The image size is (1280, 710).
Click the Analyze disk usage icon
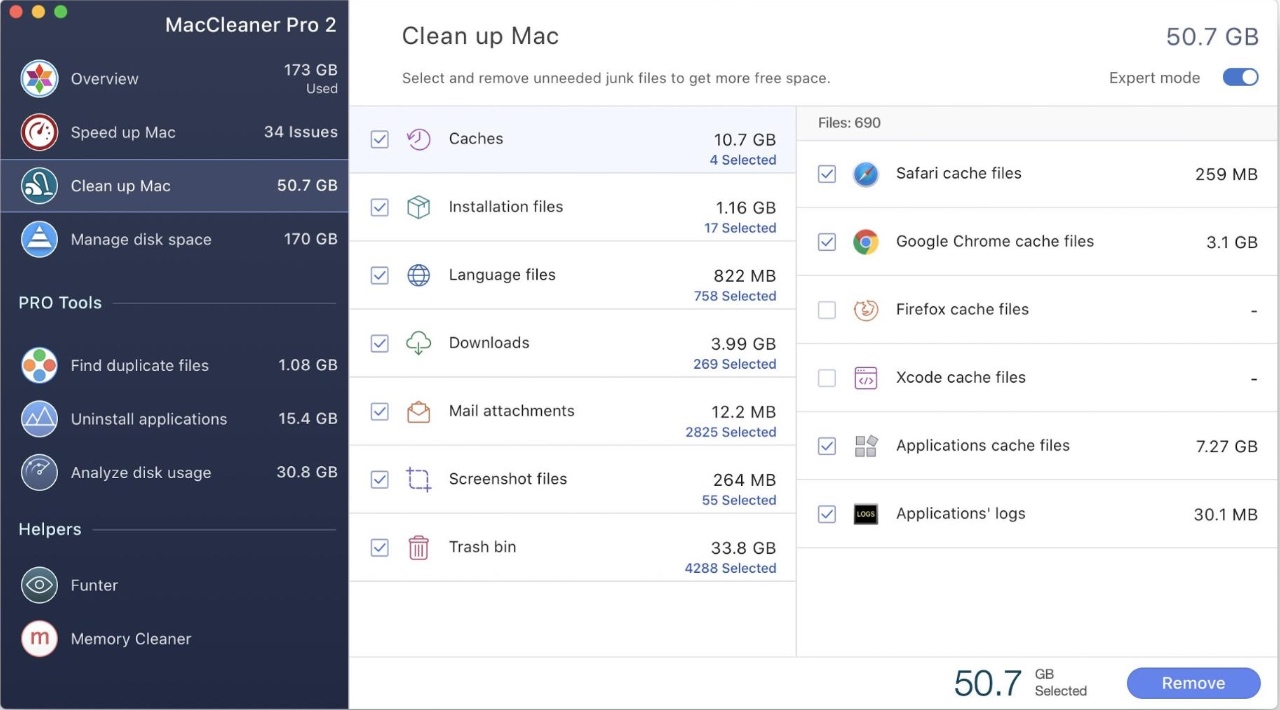point(39,473)
